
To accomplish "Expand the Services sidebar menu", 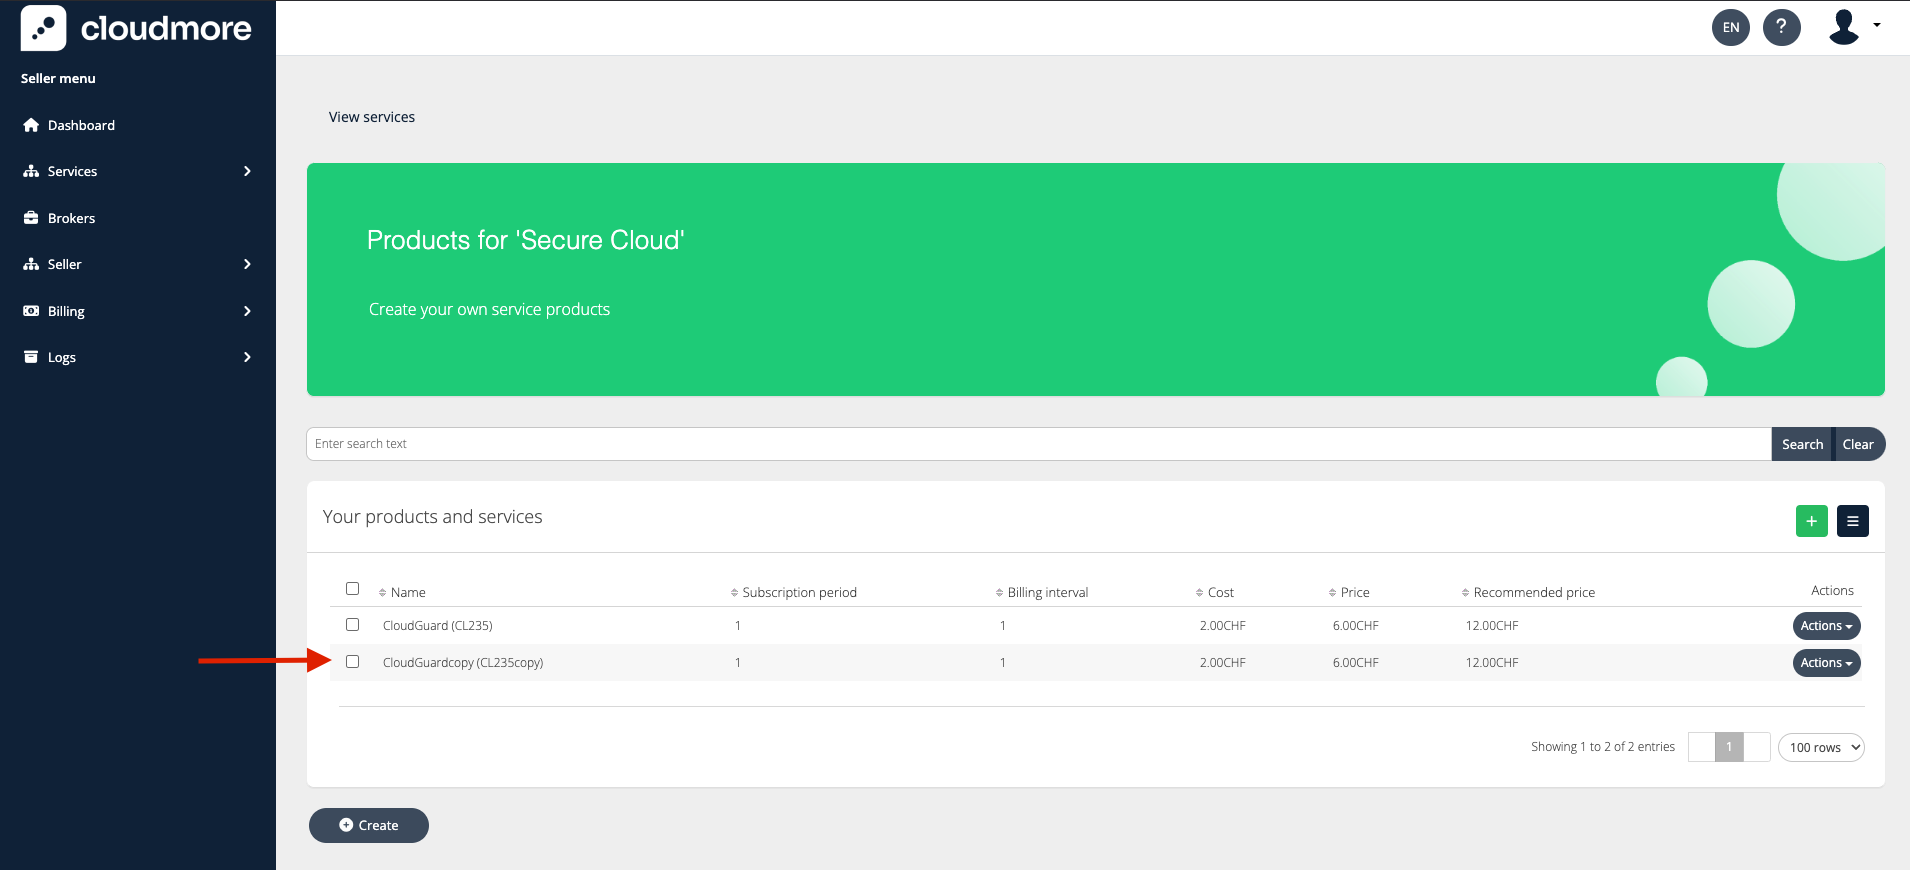I will click(137, 171).
